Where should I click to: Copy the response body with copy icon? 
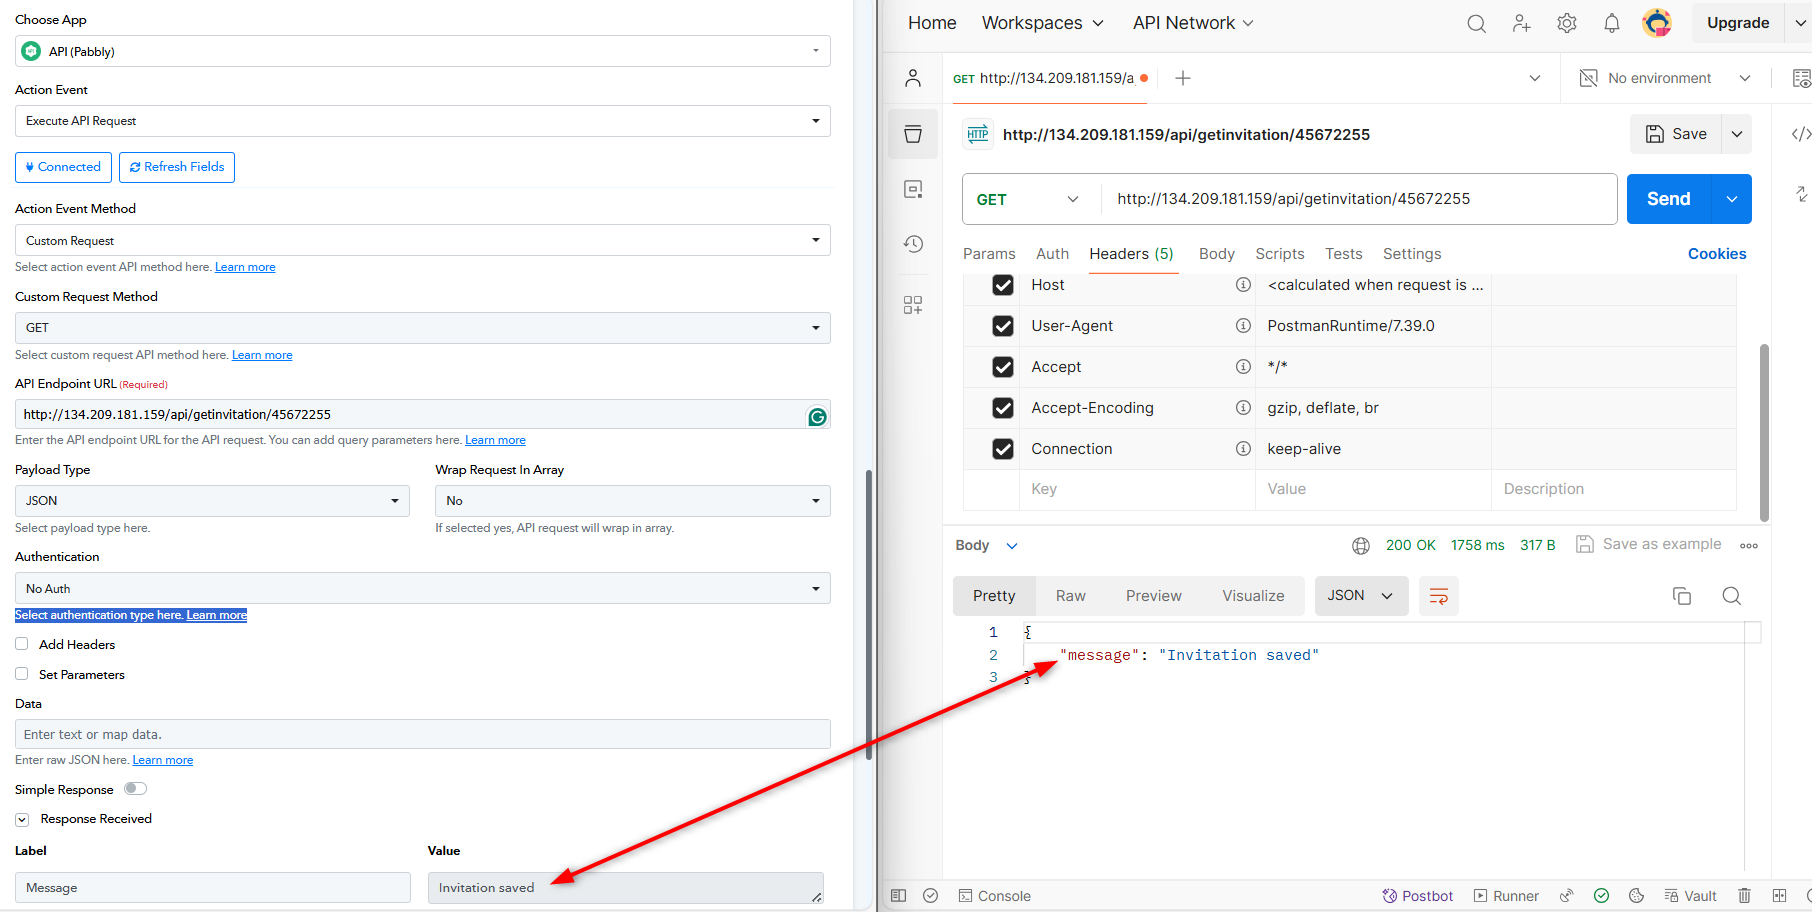[1682, 596]
